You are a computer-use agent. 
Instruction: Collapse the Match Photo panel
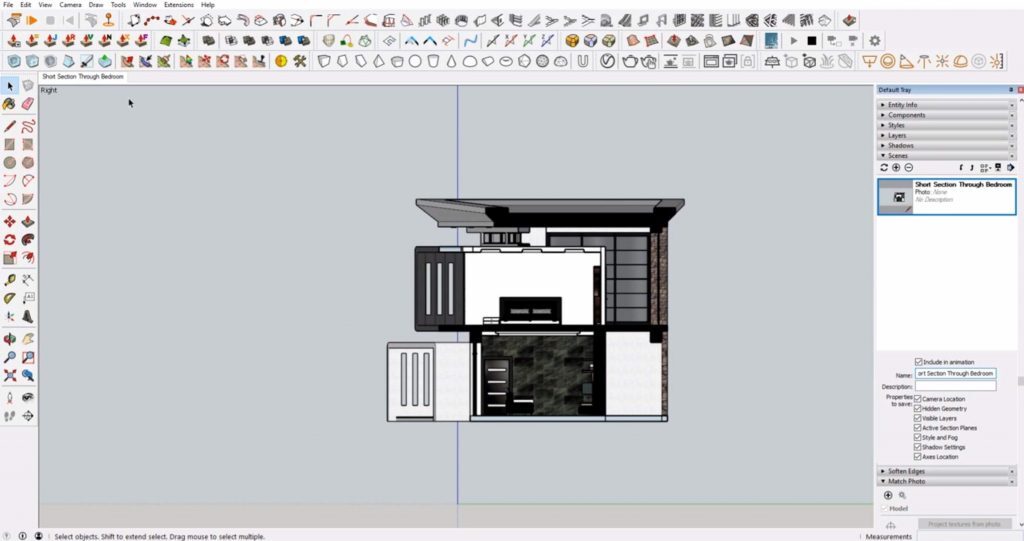point(946,481)
